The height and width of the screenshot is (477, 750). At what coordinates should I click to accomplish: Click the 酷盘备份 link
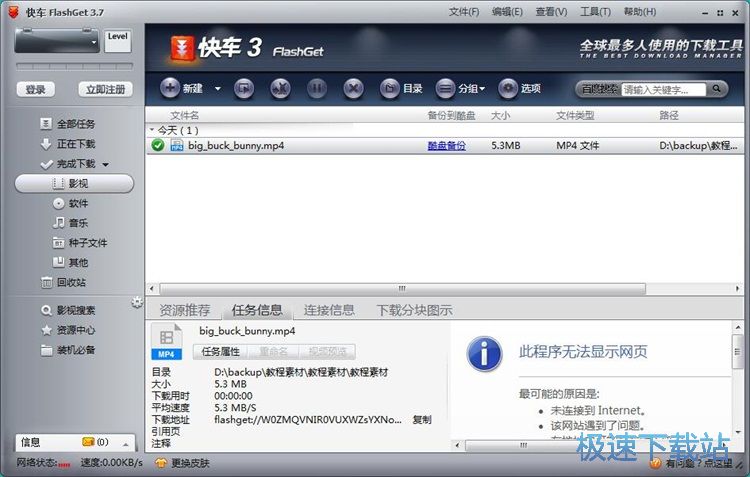coord(446,145)
